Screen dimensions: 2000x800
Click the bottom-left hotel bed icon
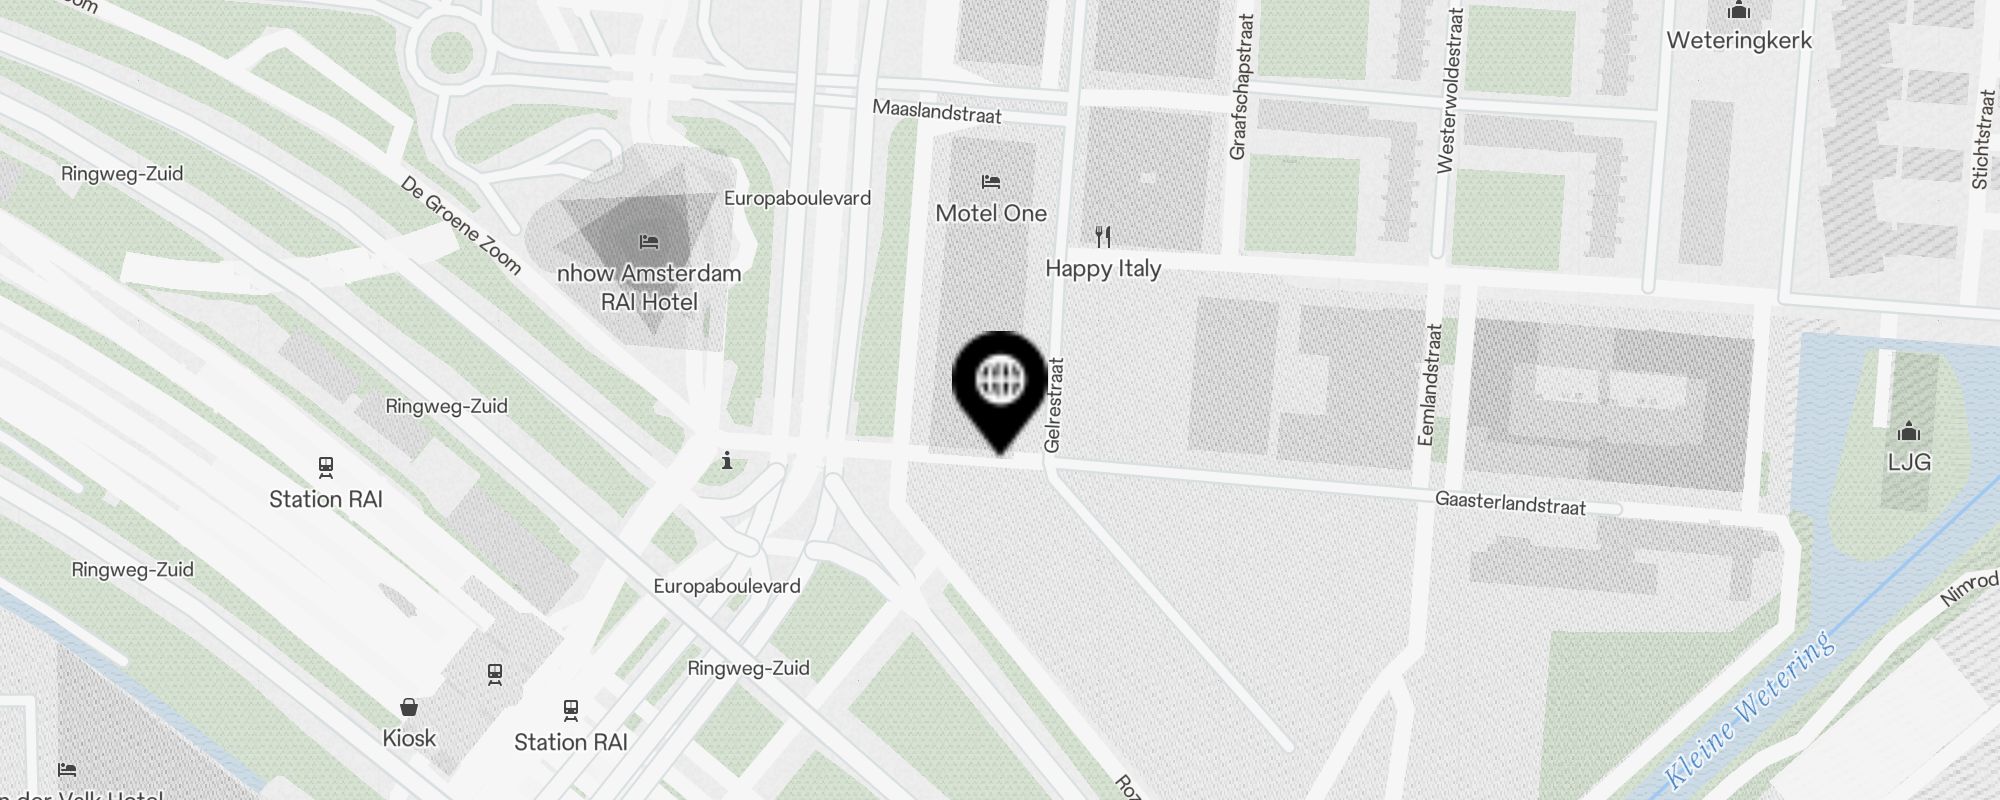(x=67, y=770)
